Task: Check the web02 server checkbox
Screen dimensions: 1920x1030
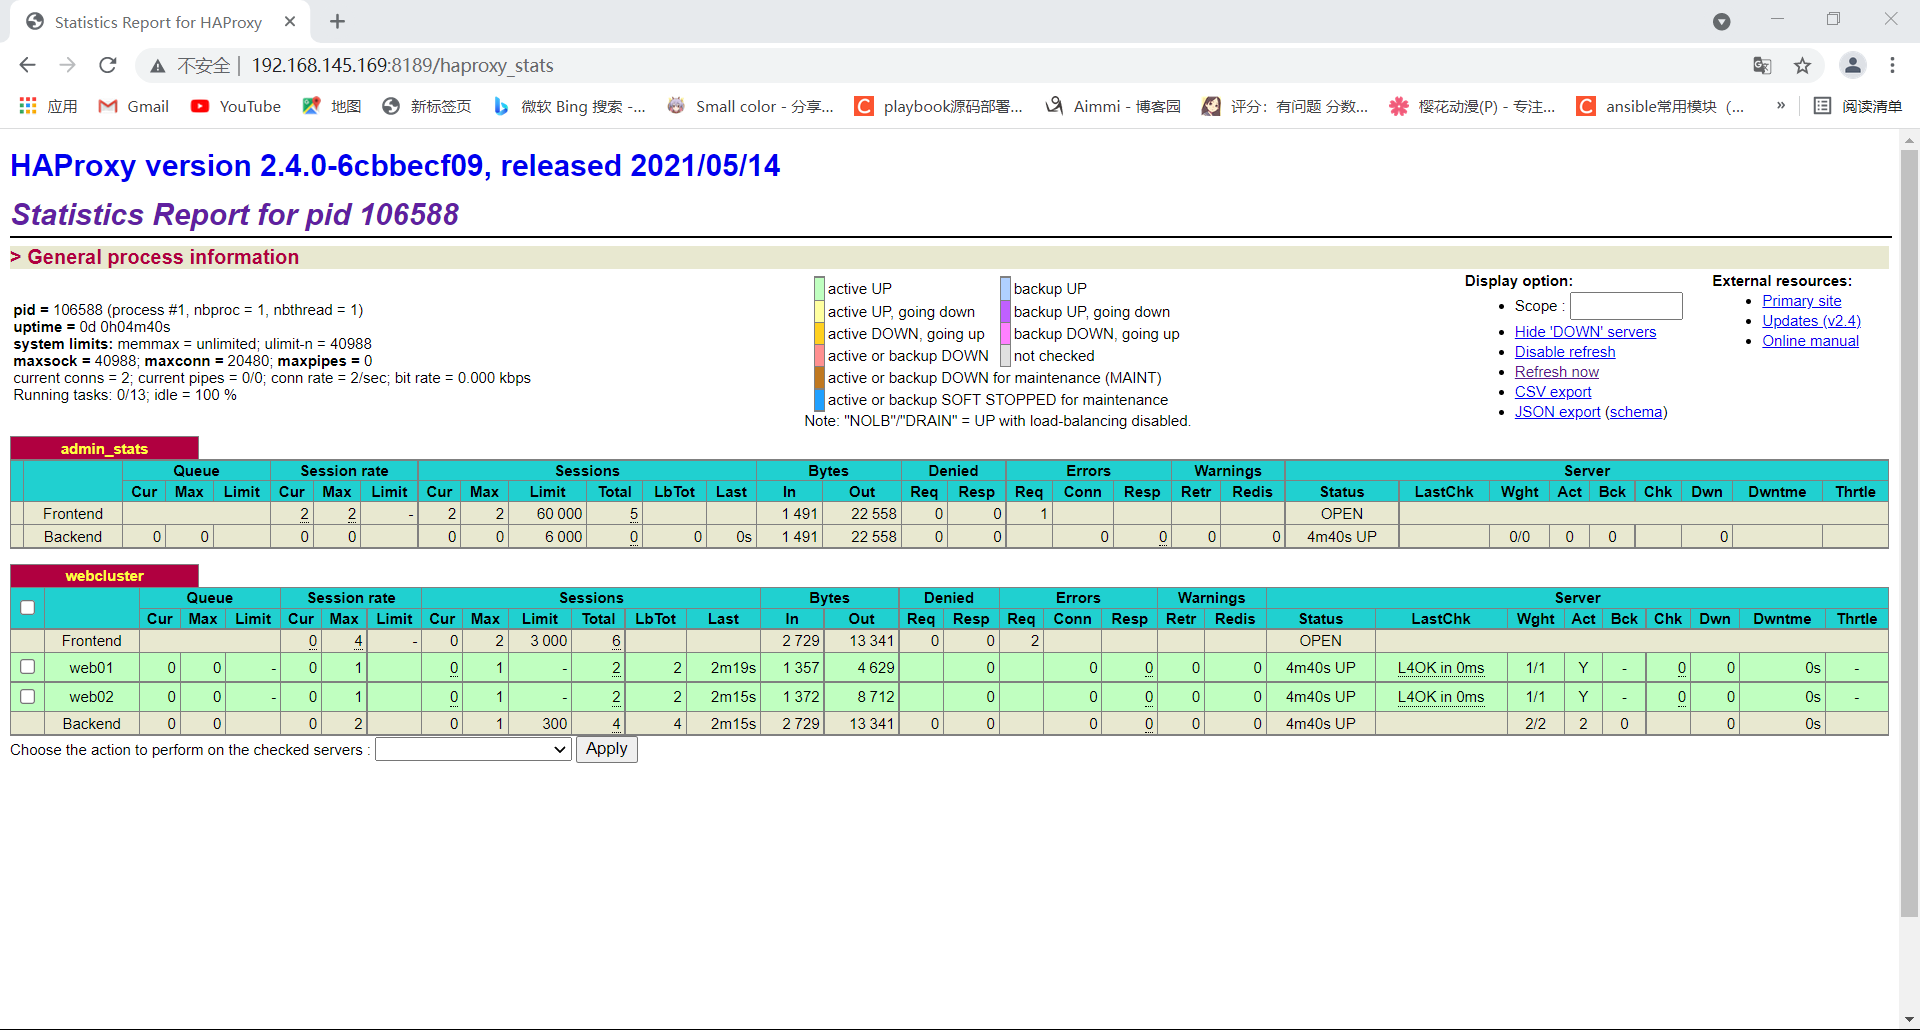Action: pos(28,696)
